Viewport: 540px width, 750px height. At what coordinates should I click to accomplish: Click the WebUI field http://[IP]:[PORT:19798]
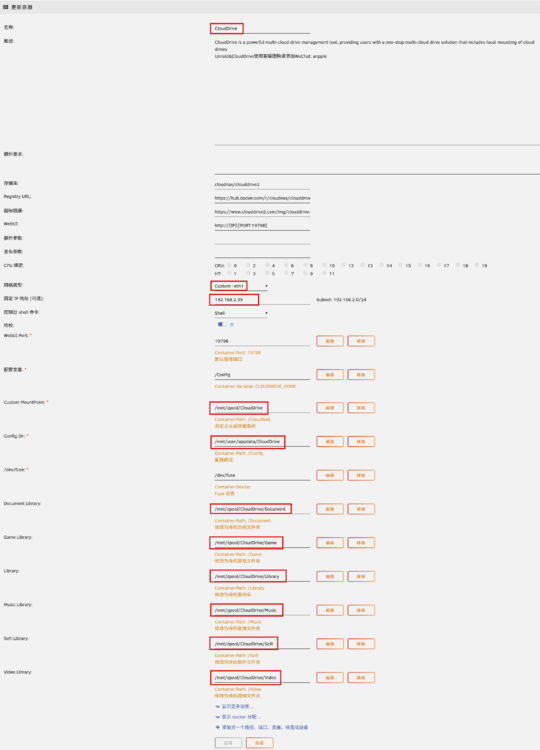click(262, 226)
